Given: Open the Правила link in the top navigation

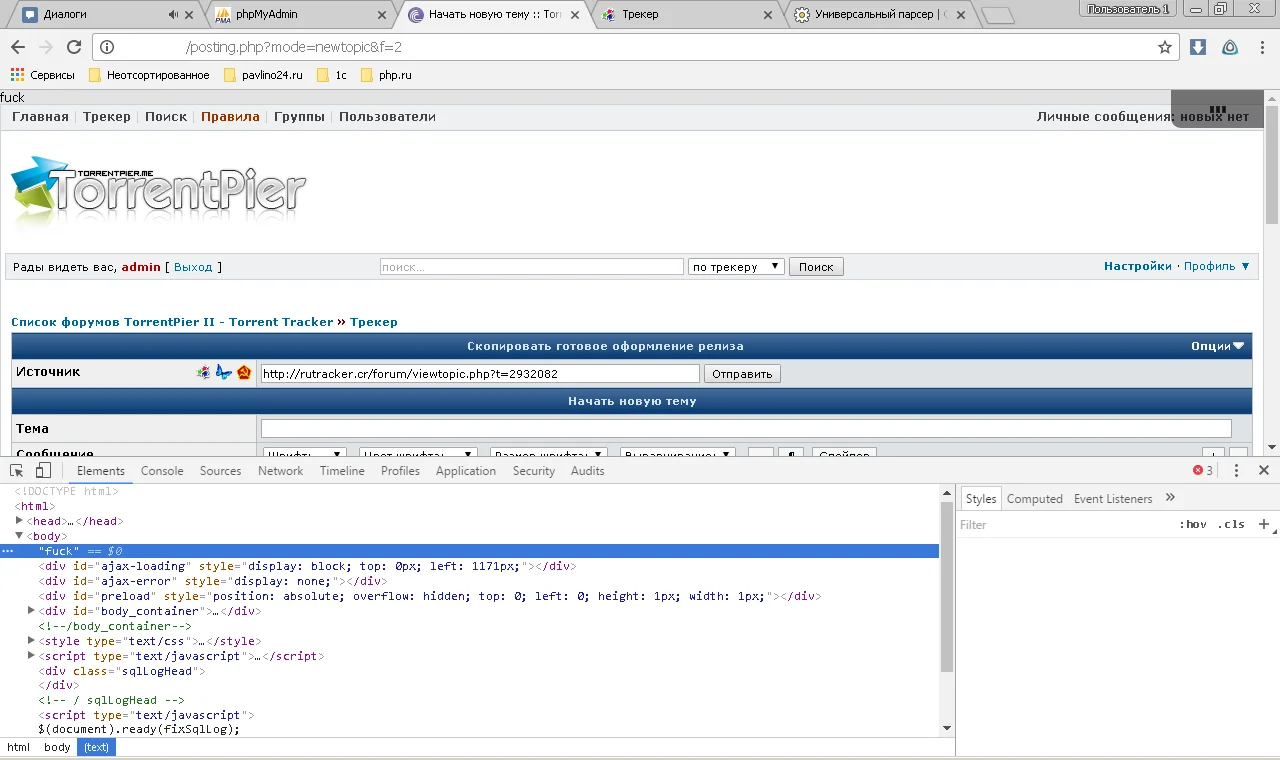Looking at the screenshot, I should click(x=230, y=117).
